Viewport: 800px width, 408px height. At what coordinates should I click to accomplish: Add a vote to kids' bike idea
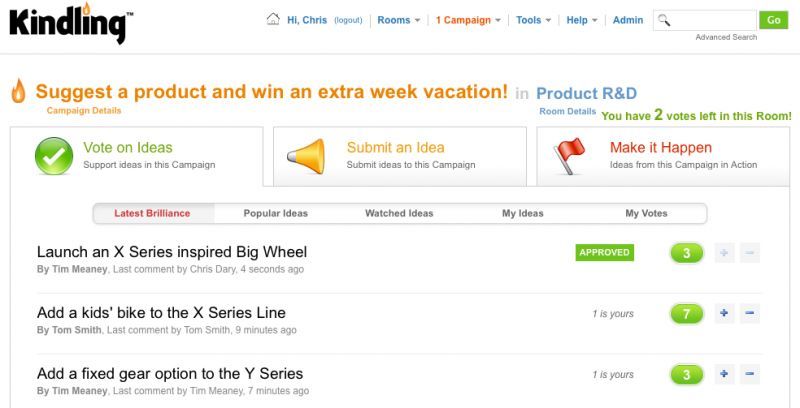[x=724, y=313]
